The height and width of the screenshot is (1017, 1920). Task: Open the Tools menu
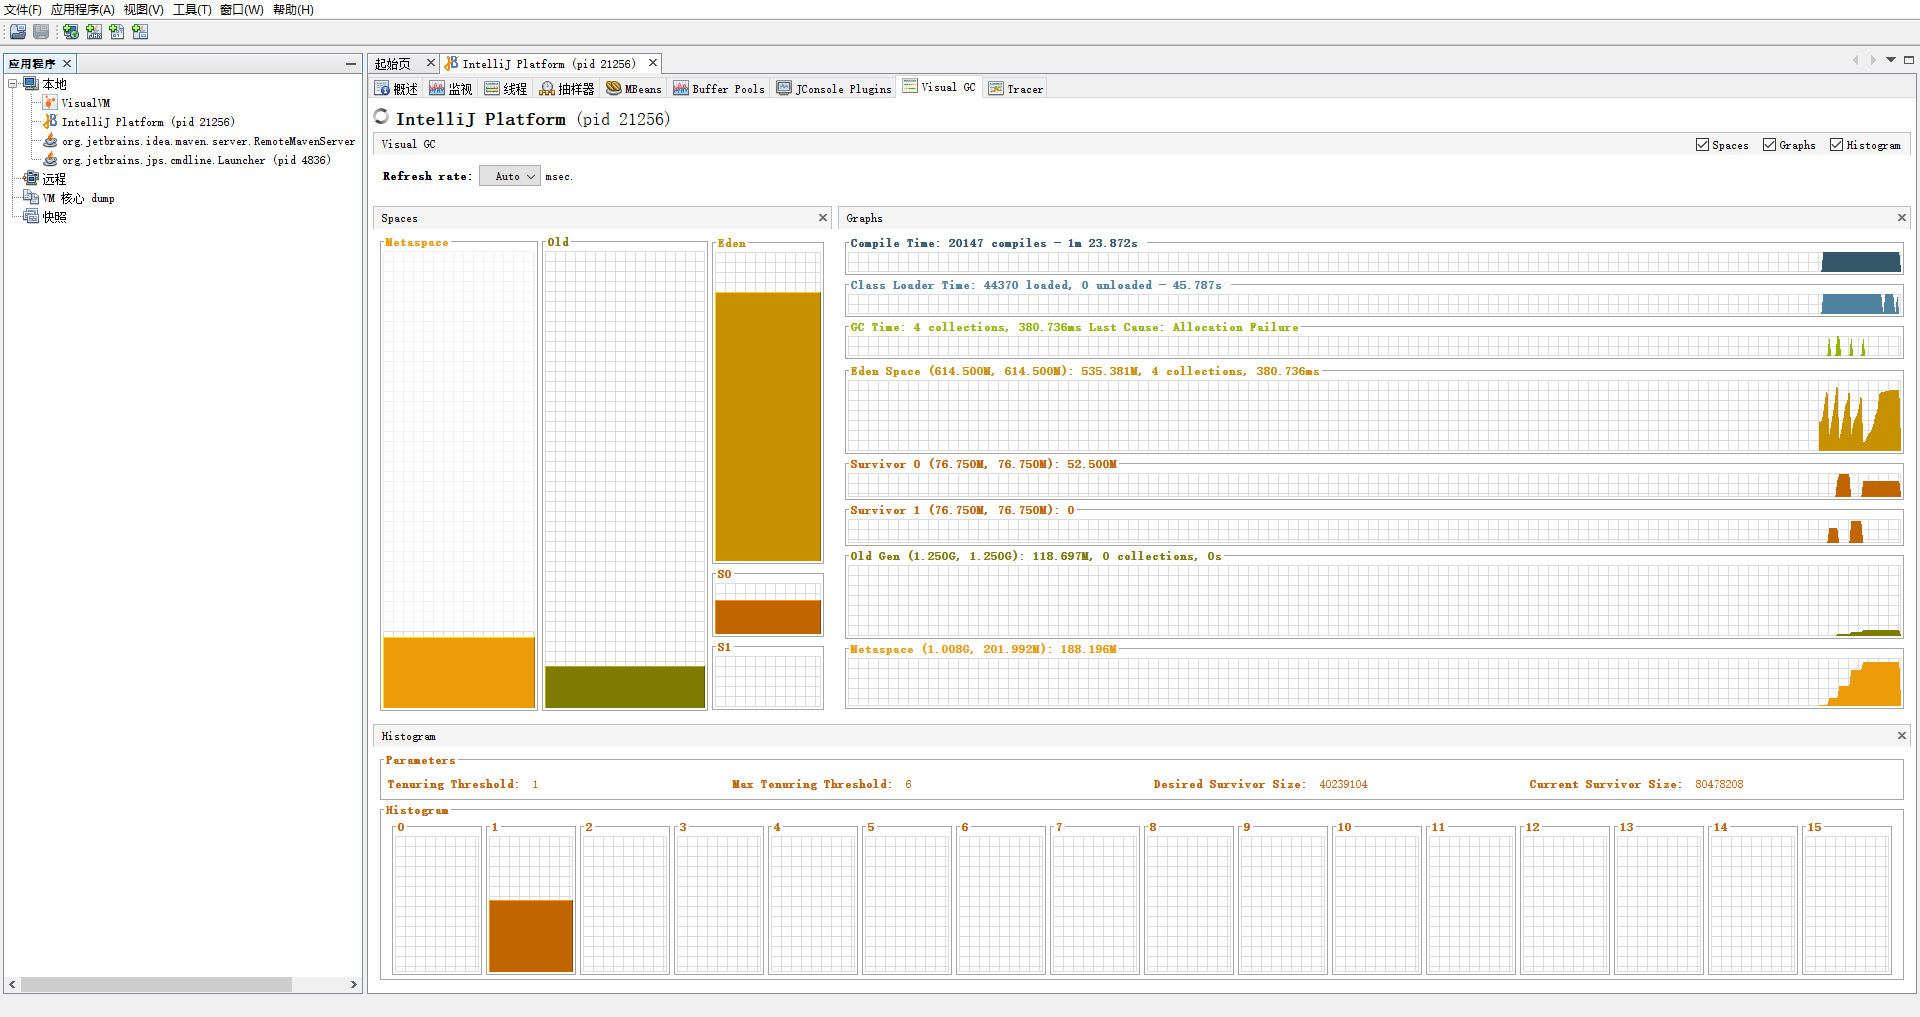192,10
